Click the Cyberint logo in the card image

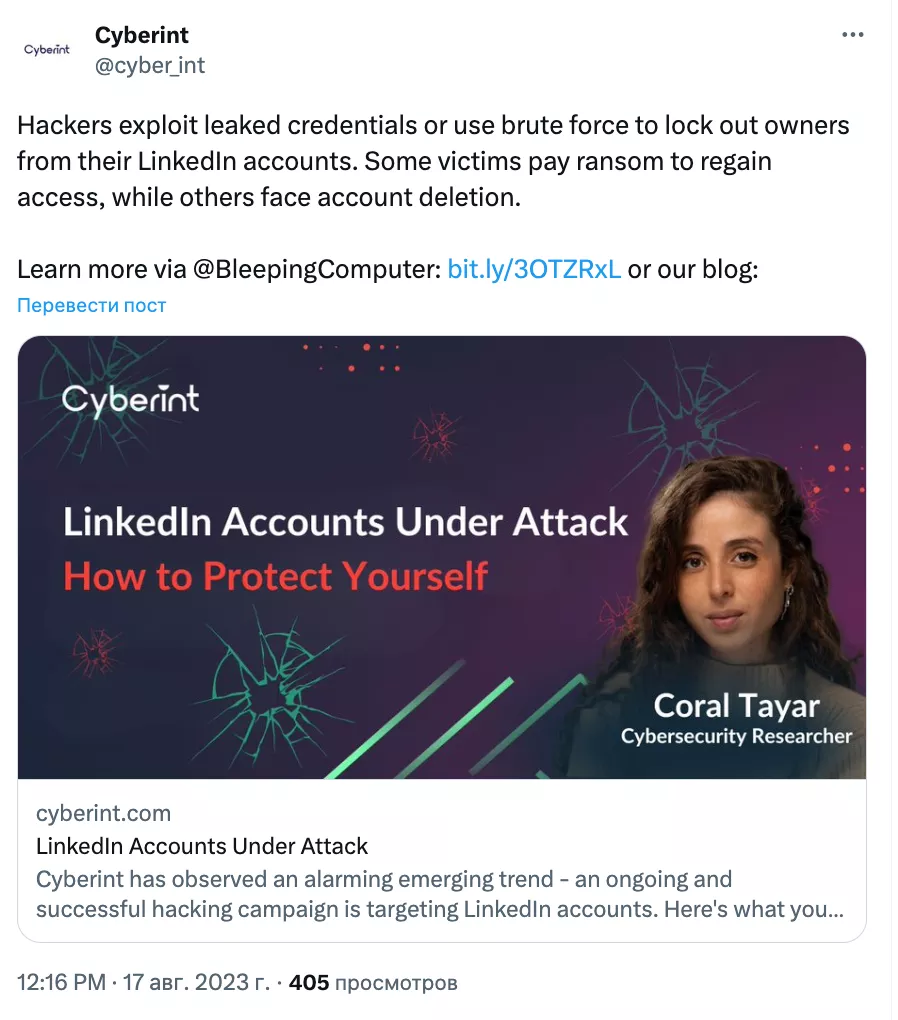[x=131, y=399]
